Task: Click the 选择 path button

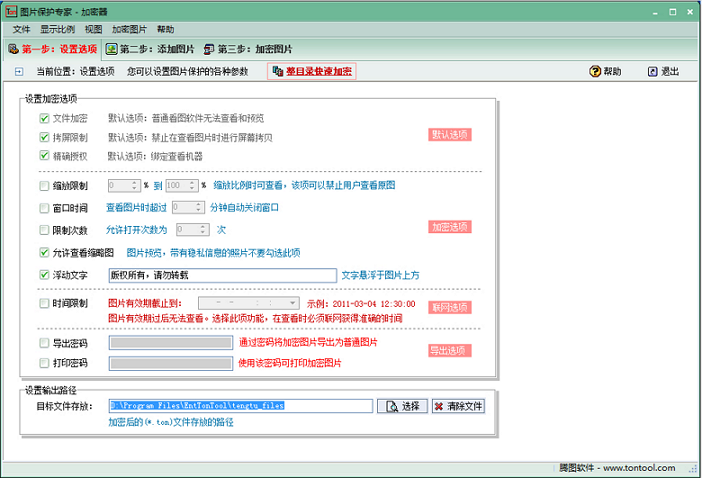Action: [402, 406]
